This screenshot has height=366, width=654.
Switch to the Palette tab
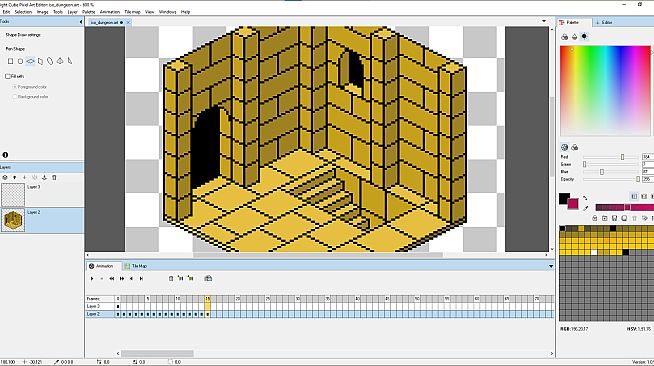click(x=574, y=23)
